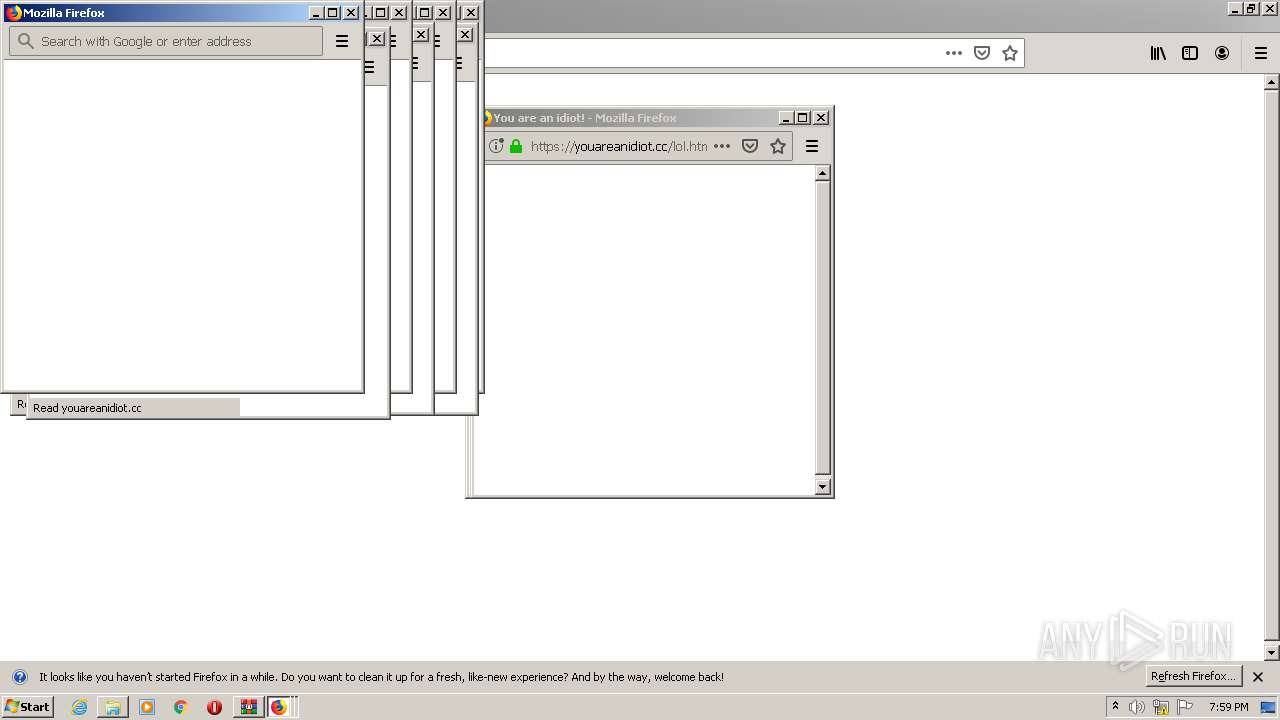Restore down the main Firefox window
This screenshot has width=1280, height=720.
click(x=1251, y=9)
